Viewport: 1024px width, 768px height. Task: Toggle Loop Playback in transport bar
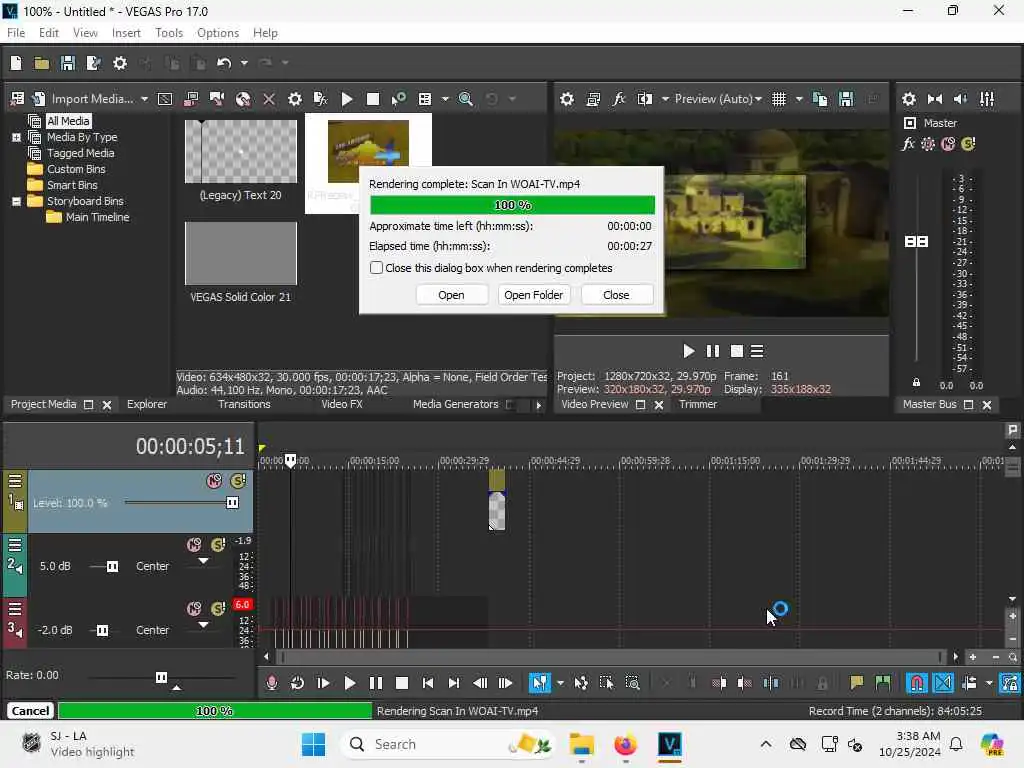(297, 683)
